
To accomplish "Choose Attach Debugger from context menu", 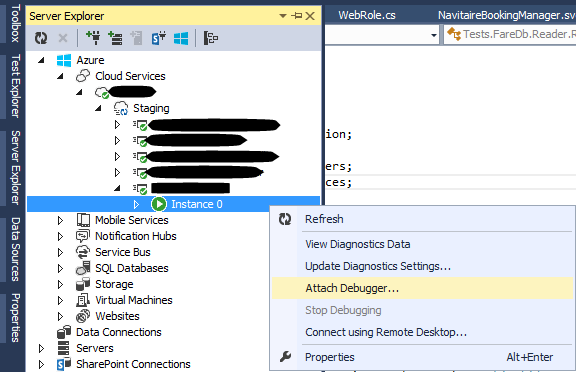I will pyautogui.click(x=422, y=288).
